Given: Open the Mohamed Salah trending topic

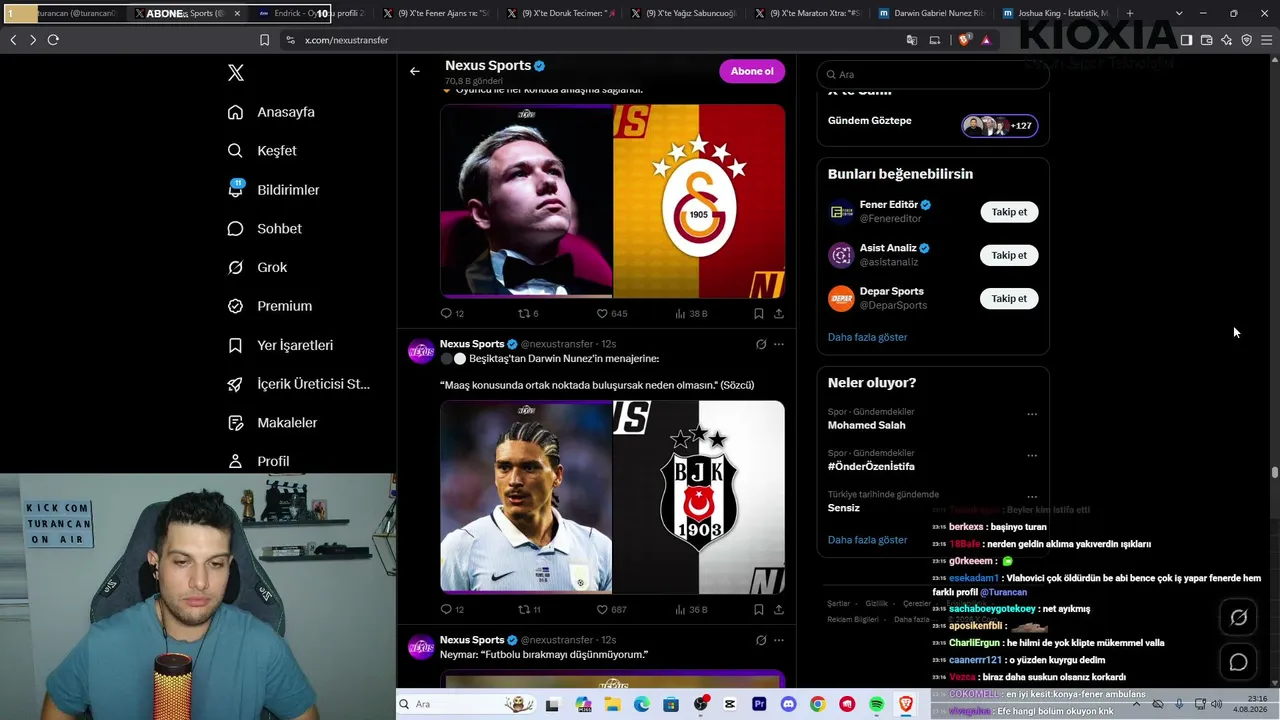Looking at the screenshot, I should click(x=866, y=425).
